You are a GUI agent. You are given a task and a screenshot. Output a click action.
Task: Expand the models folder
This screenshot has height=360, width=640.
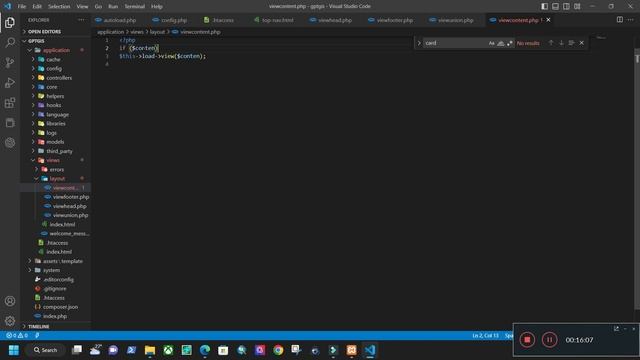coord(56,142)
